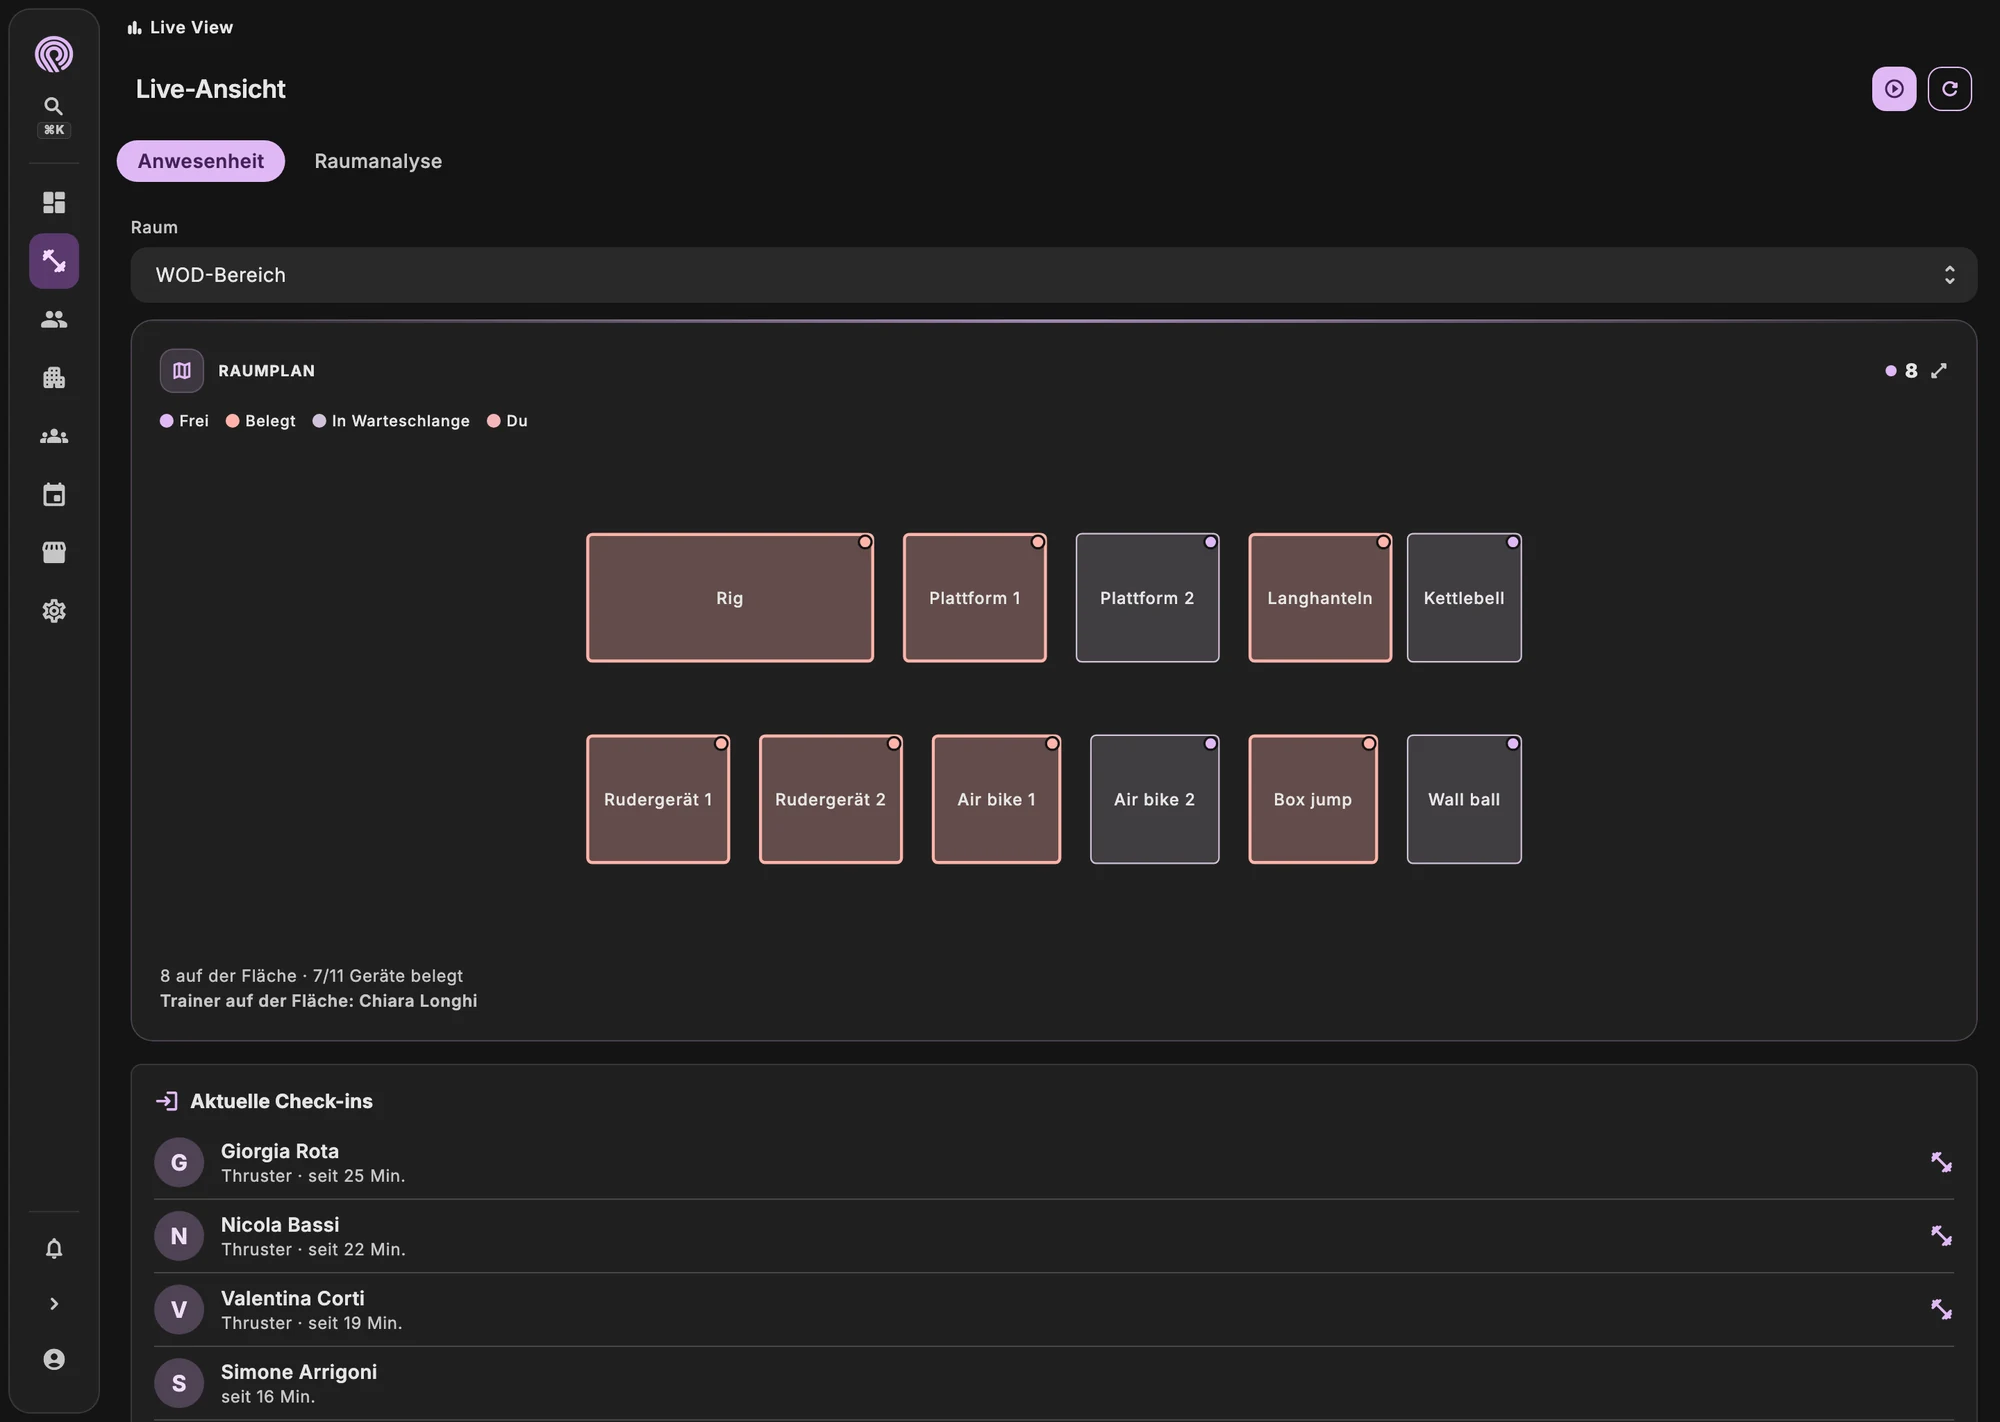This screenshot has height=1422, width=2000.
Task: Click the play button at top right
Action: tap(1894, 89)
